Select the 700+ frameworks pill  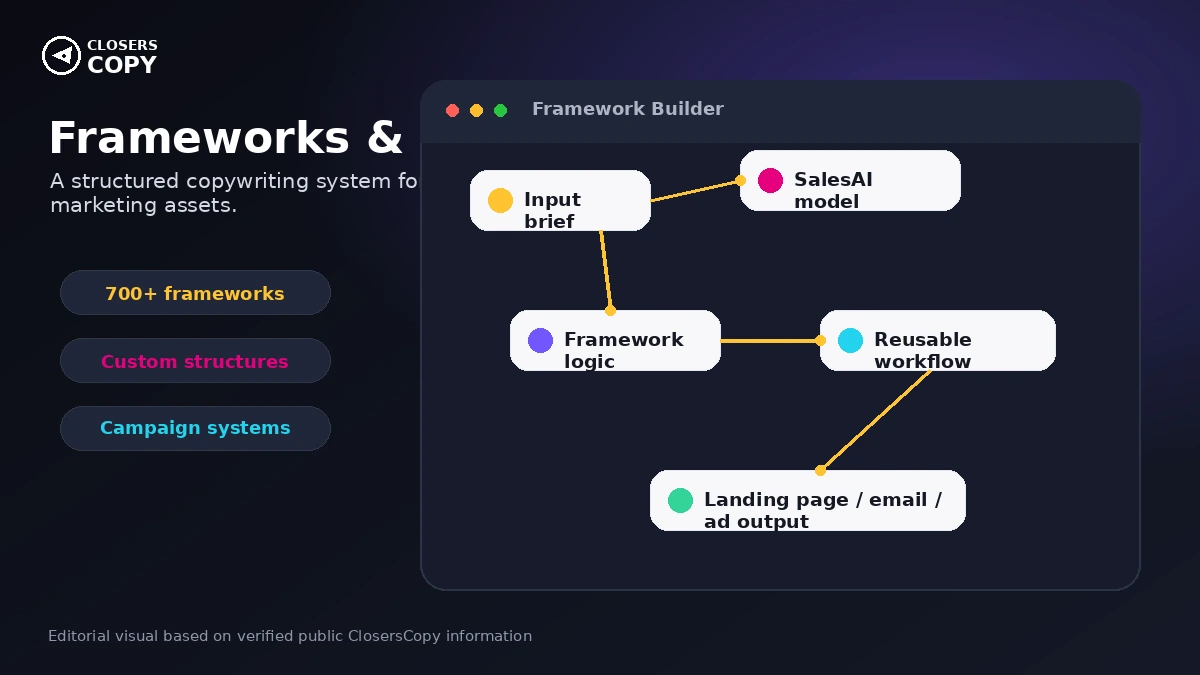(195, 293)
